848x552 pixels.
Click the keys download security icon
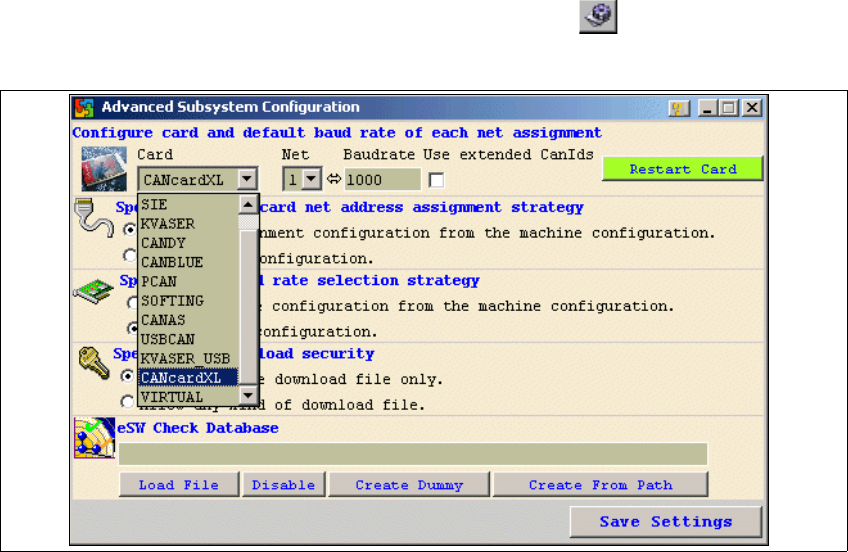(x=93, y=365)
